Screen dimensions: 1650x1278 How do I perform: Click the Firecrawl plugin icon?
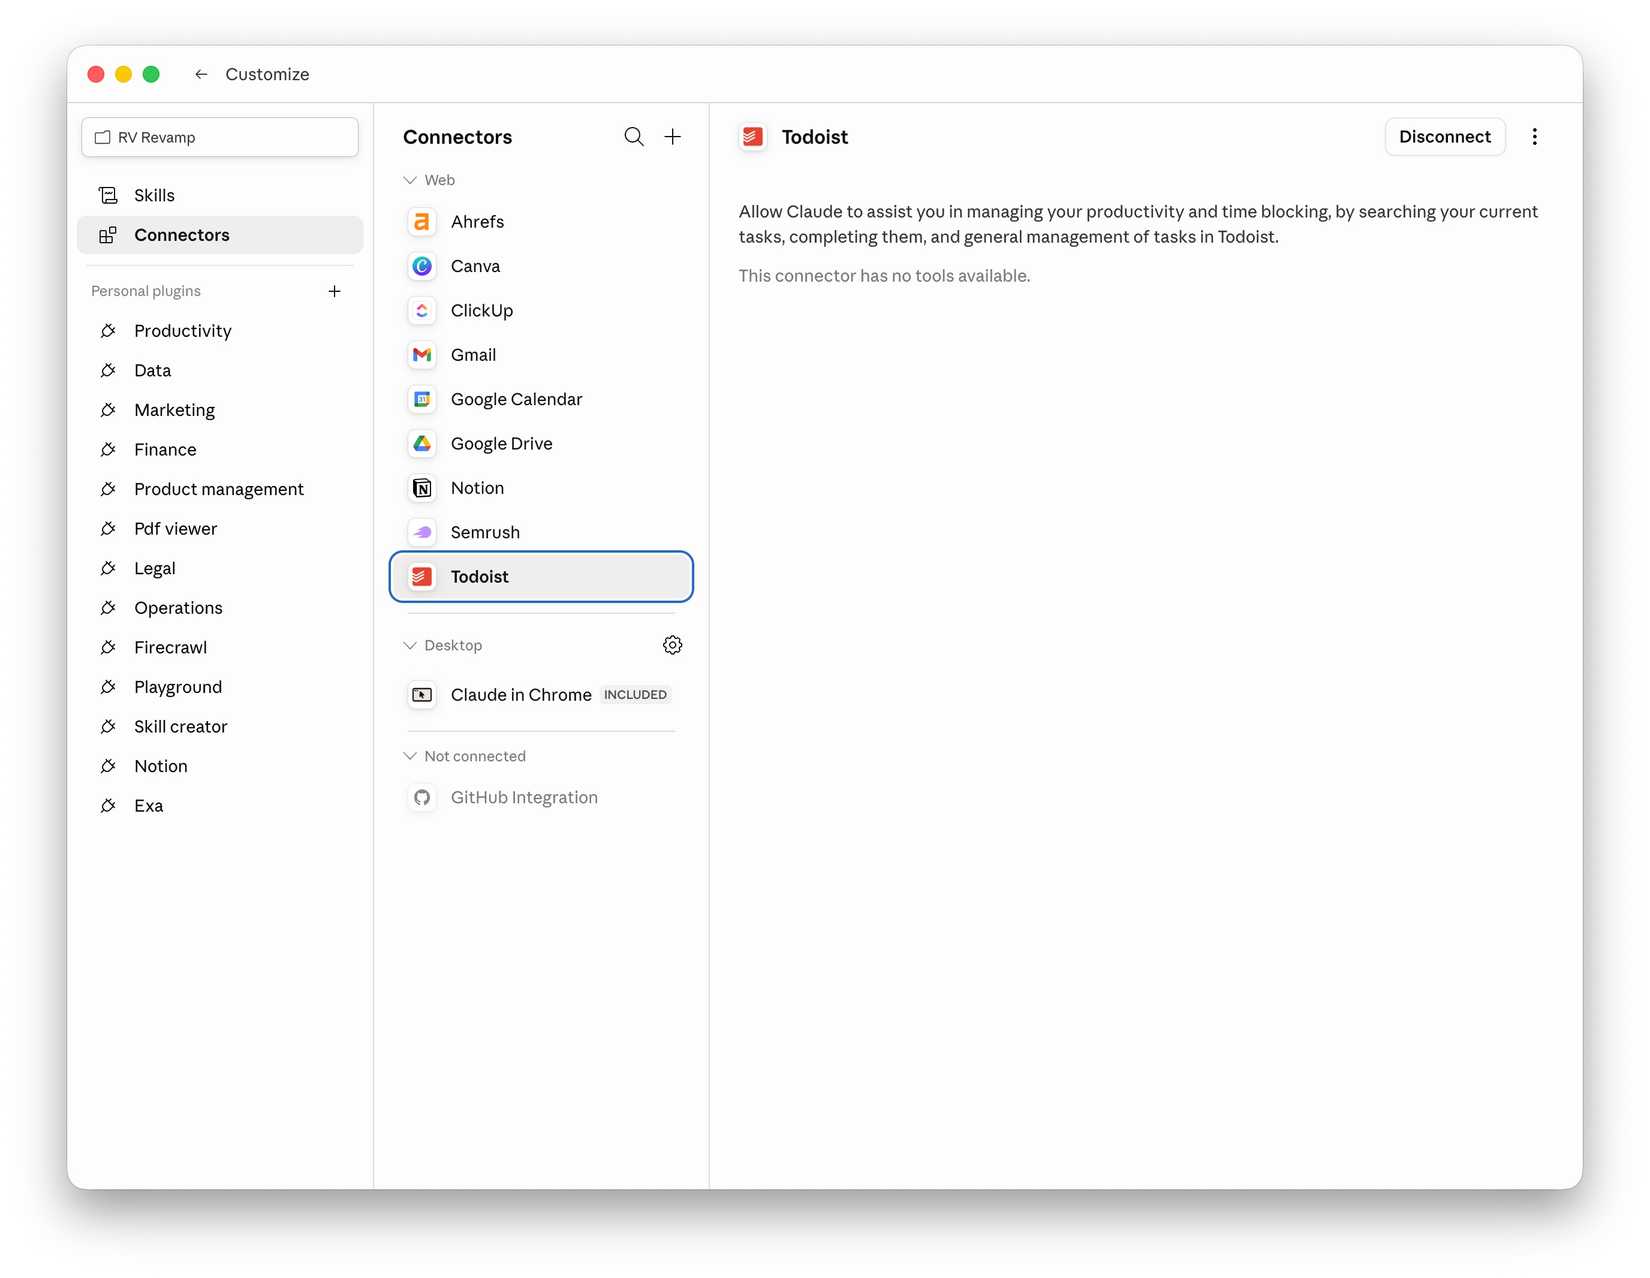point(108,648)
